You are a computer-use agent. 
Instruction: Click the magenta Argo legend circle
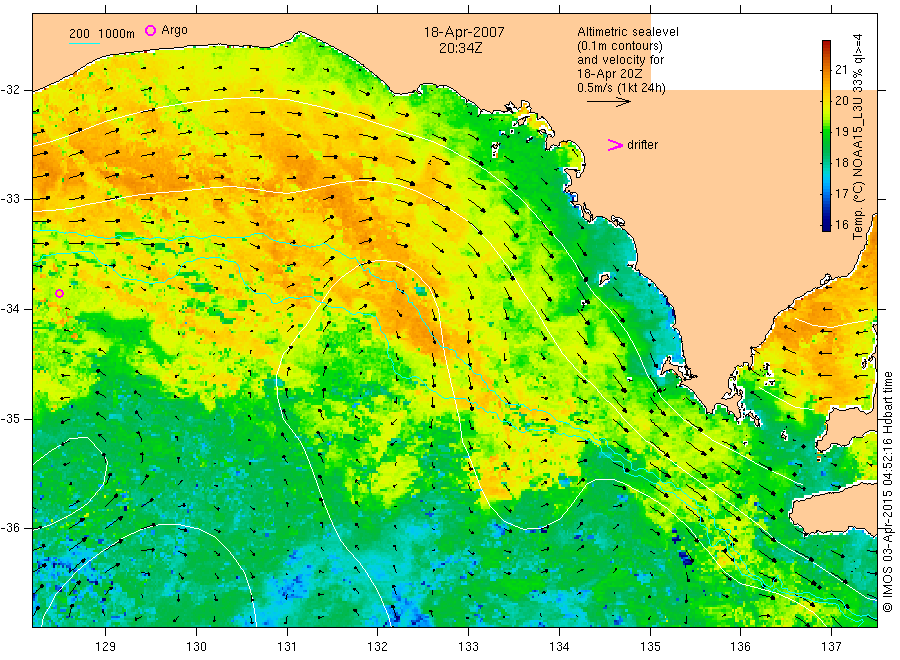pyautogui.click(x=150, y=30)
